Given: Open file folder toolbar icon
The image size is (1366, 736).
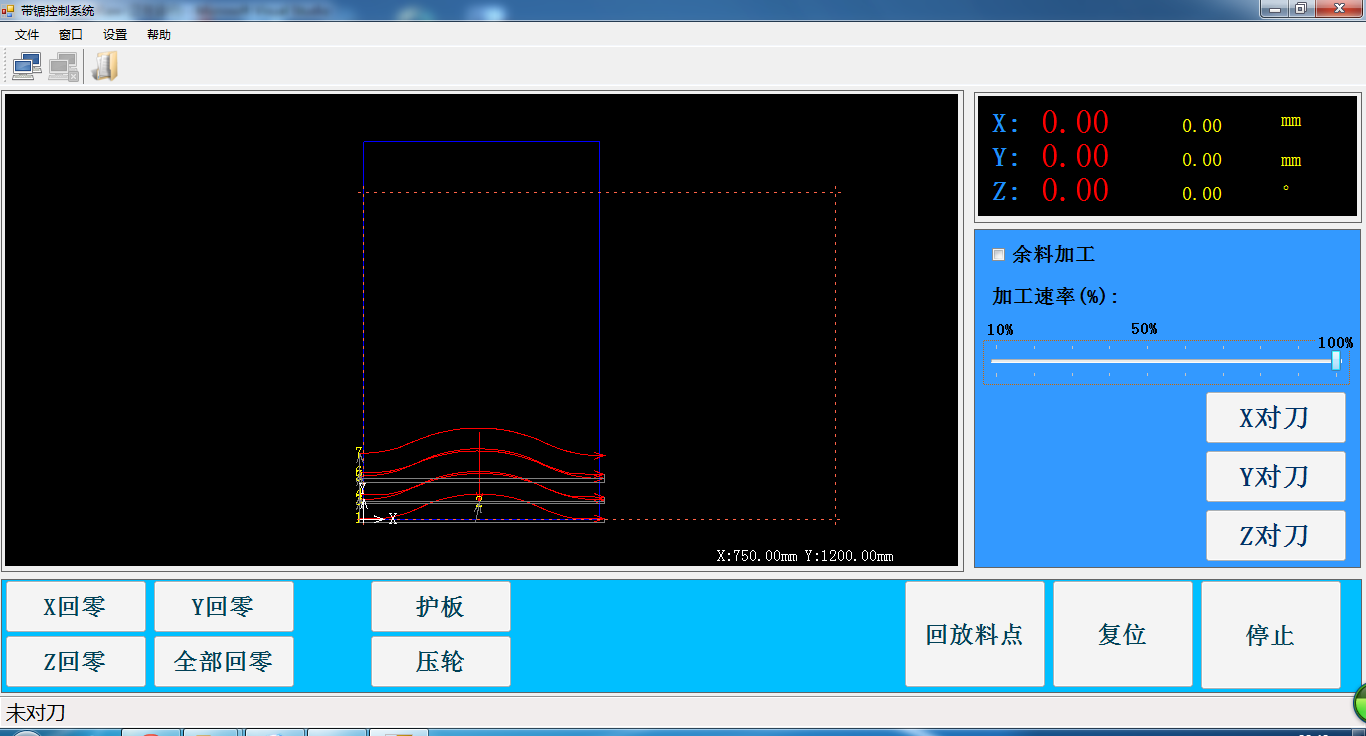Looking at the screenshot, I should (x=104, y=66).
